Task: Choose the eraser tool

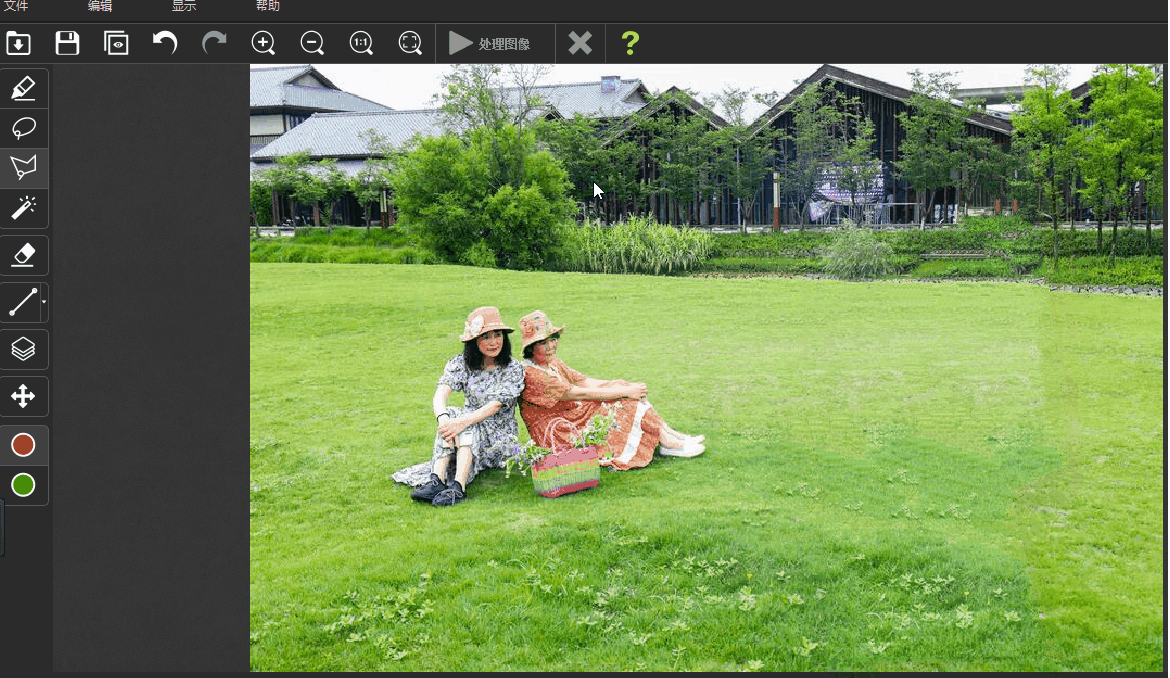Action: [x=24, y=255]
